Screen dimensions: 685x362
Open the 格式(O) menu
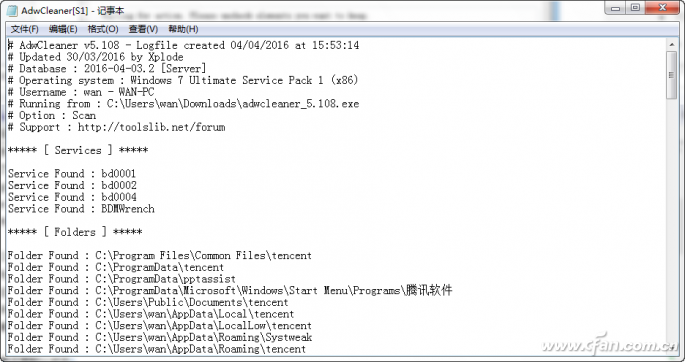point(103,29)
